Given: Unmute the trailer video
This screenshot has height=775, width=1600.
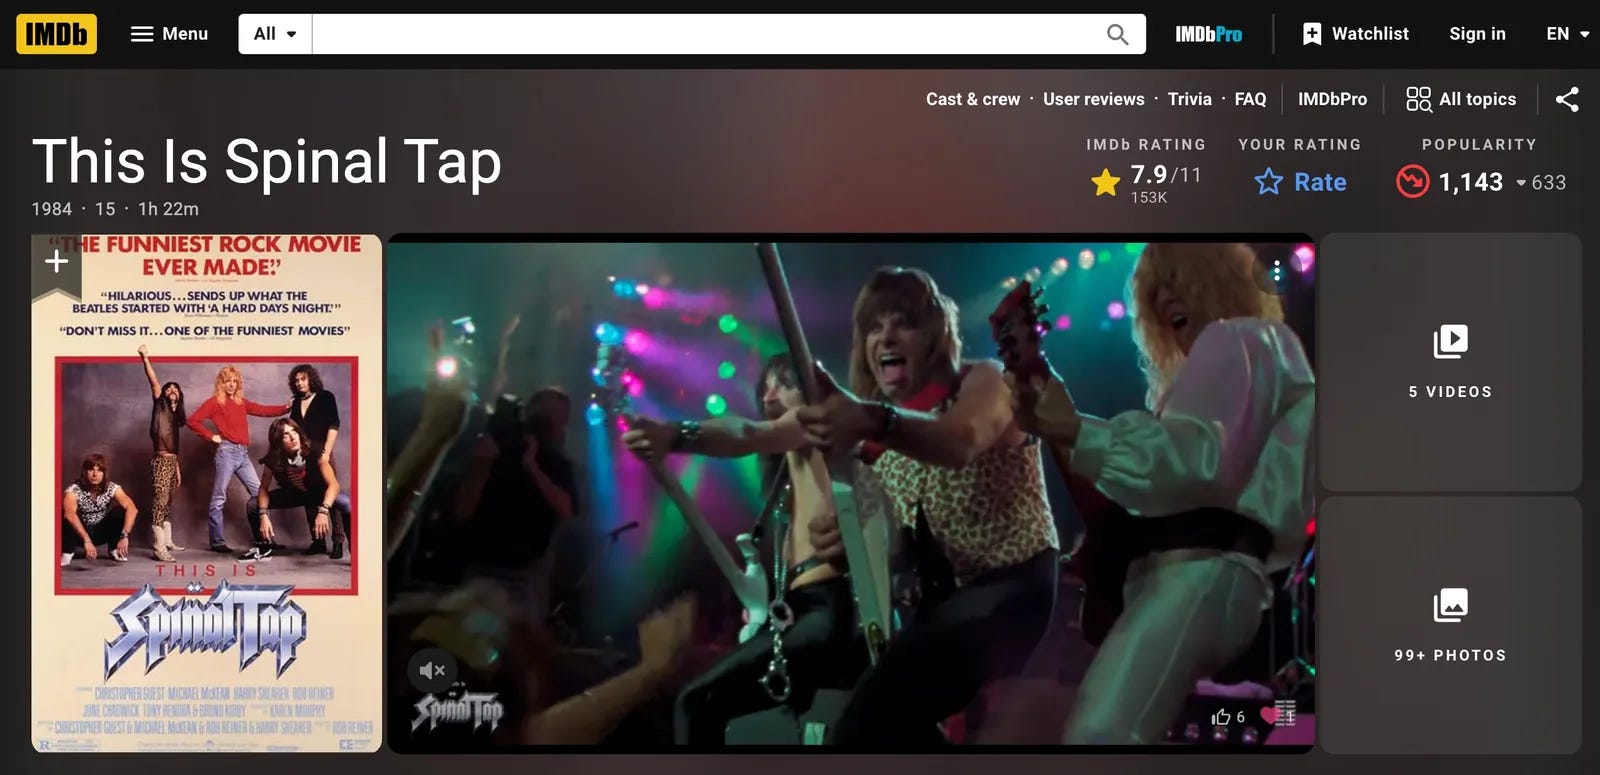Looking at the screenshot, I should 432,670.
